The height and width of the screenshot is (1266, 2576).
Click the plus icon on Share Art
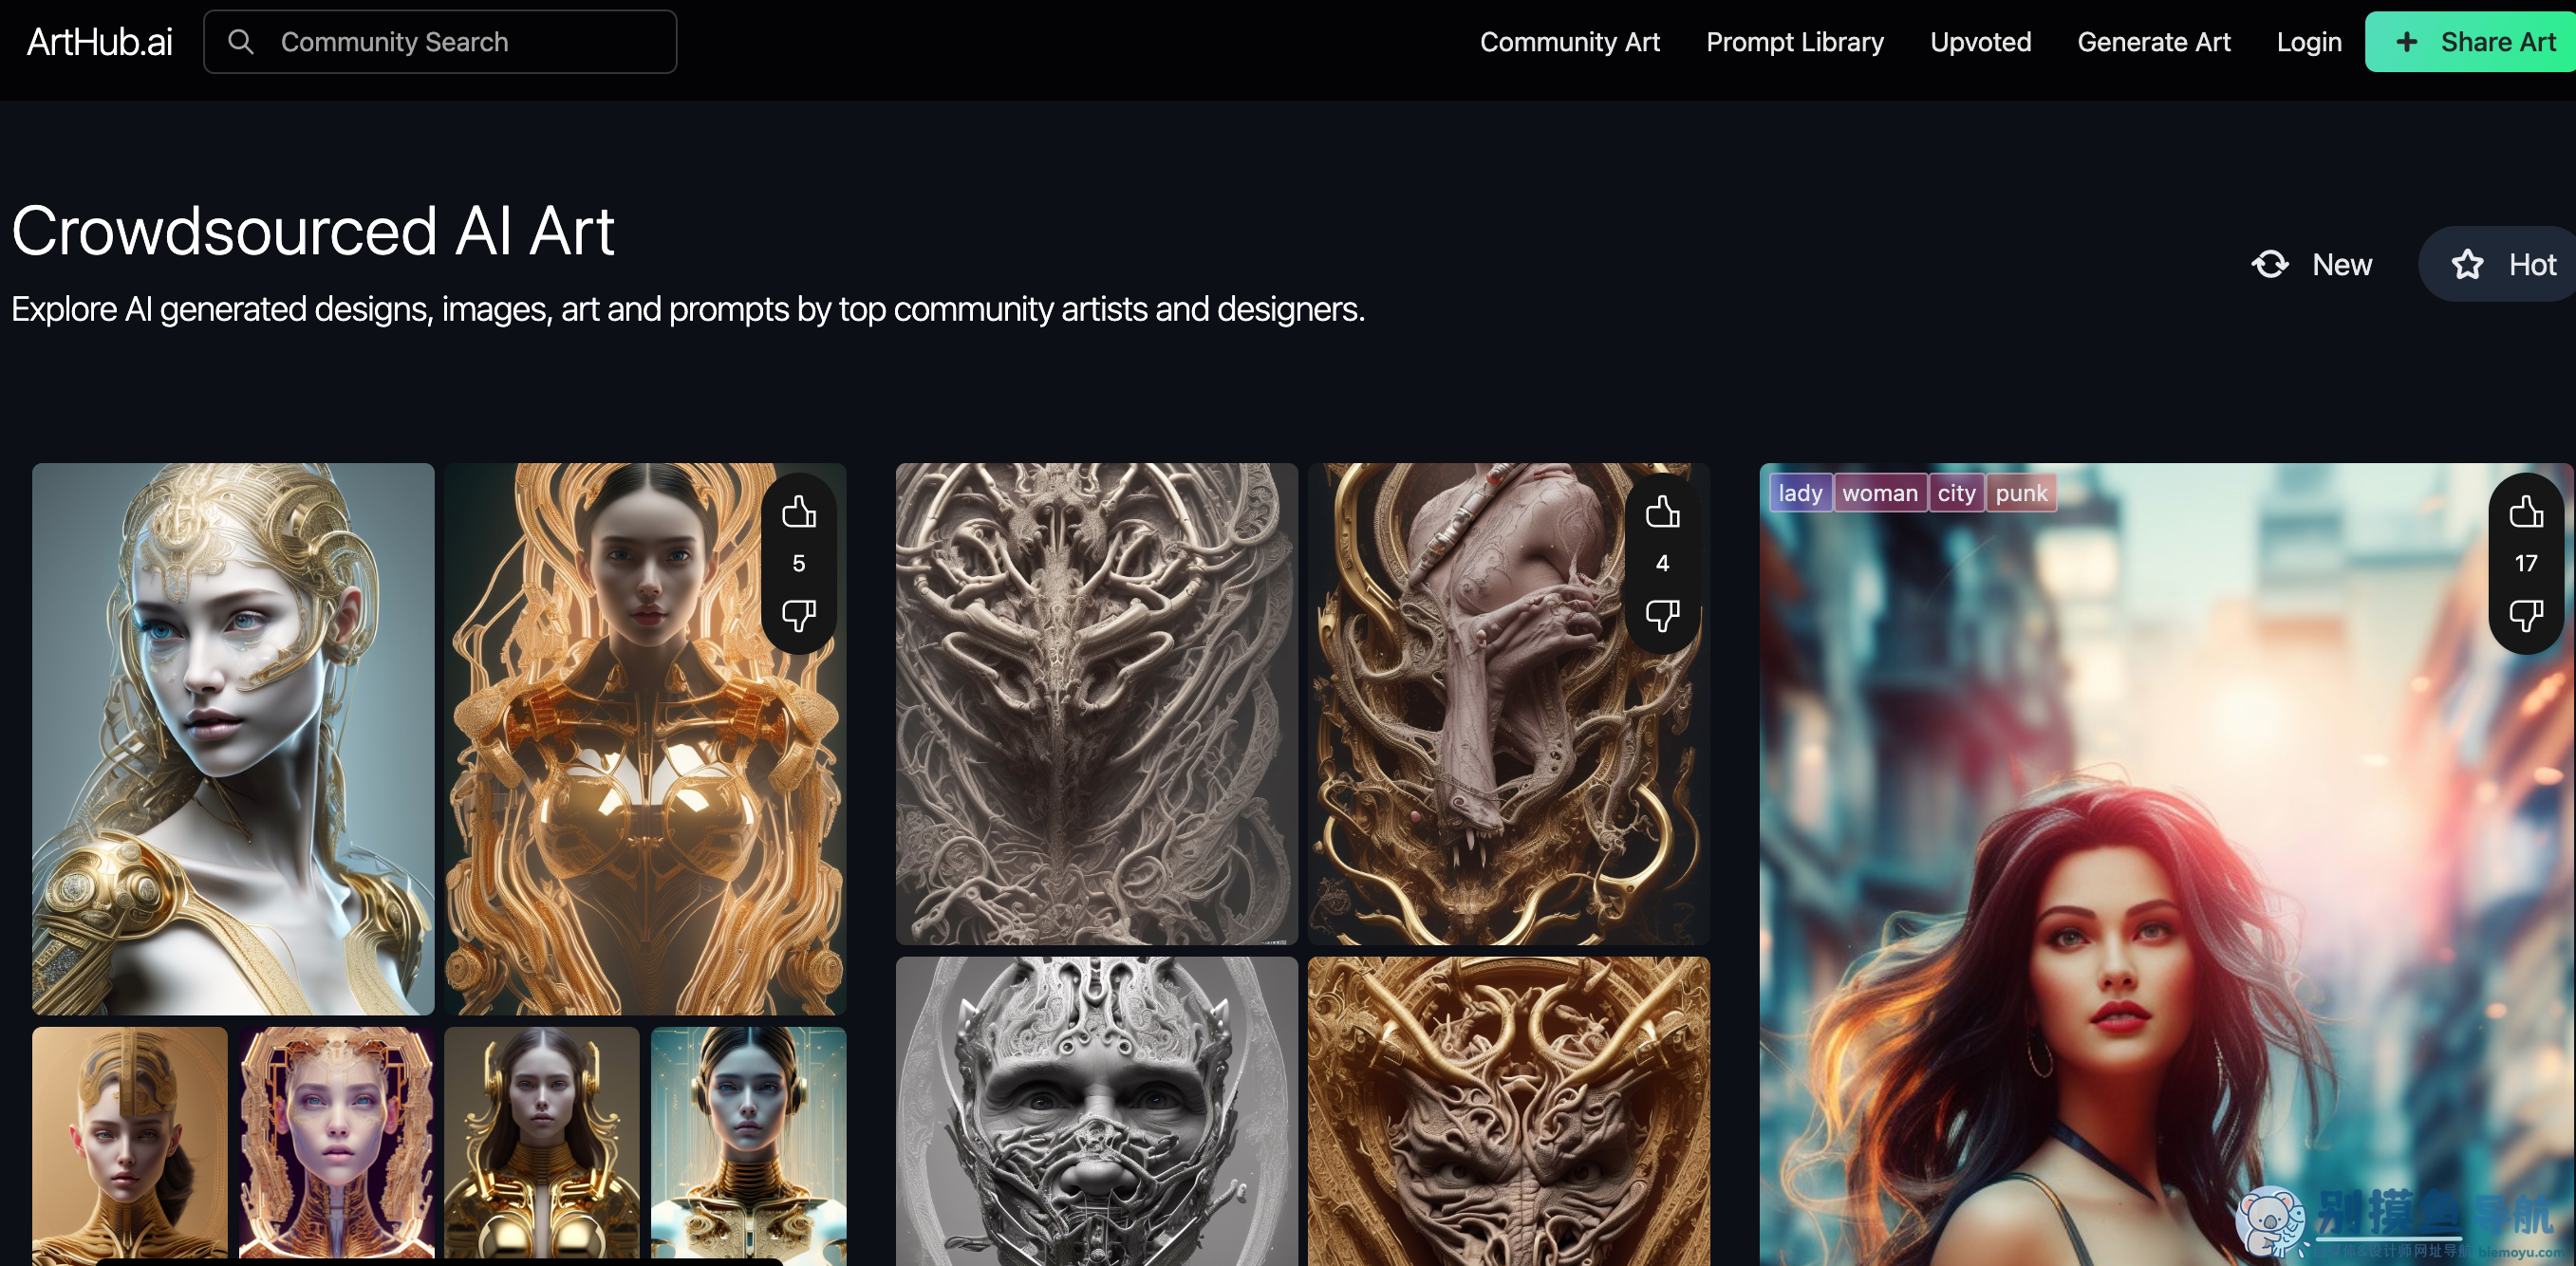tap(2407, 42)
